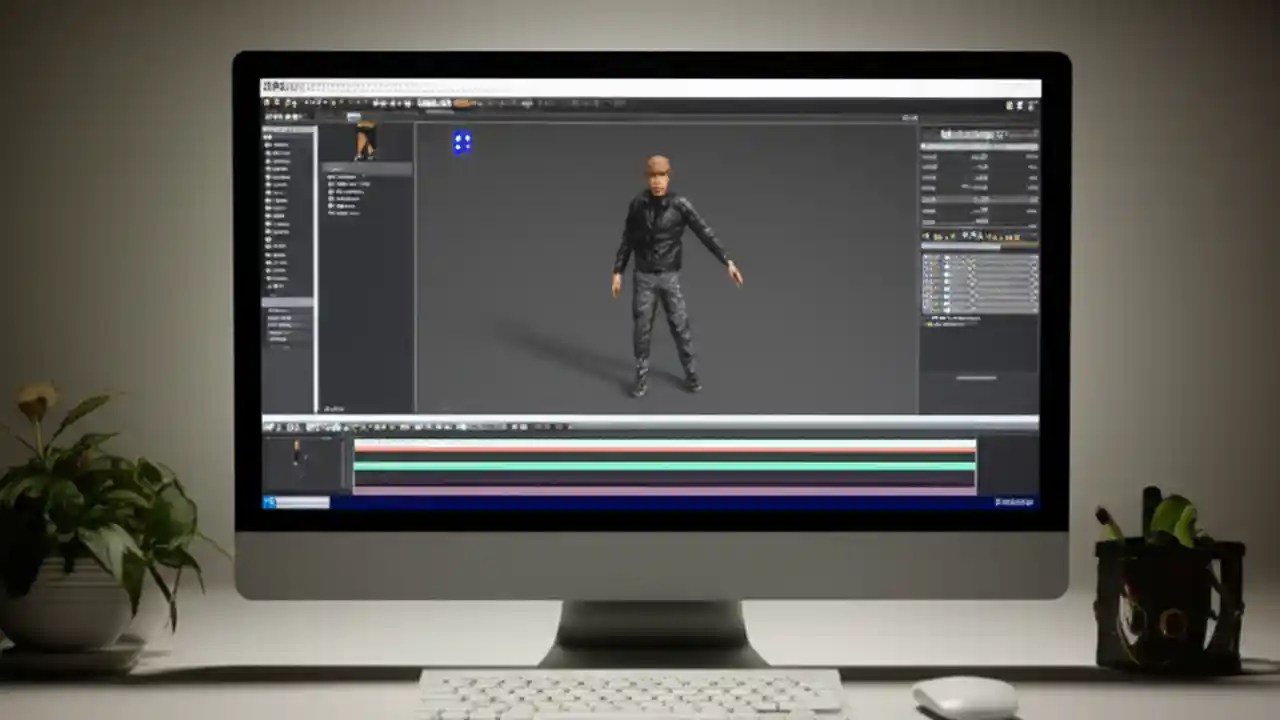Click the status bar link at bottom right
The height and width of the screenshot is (720, 1280).
point(1013,503)
